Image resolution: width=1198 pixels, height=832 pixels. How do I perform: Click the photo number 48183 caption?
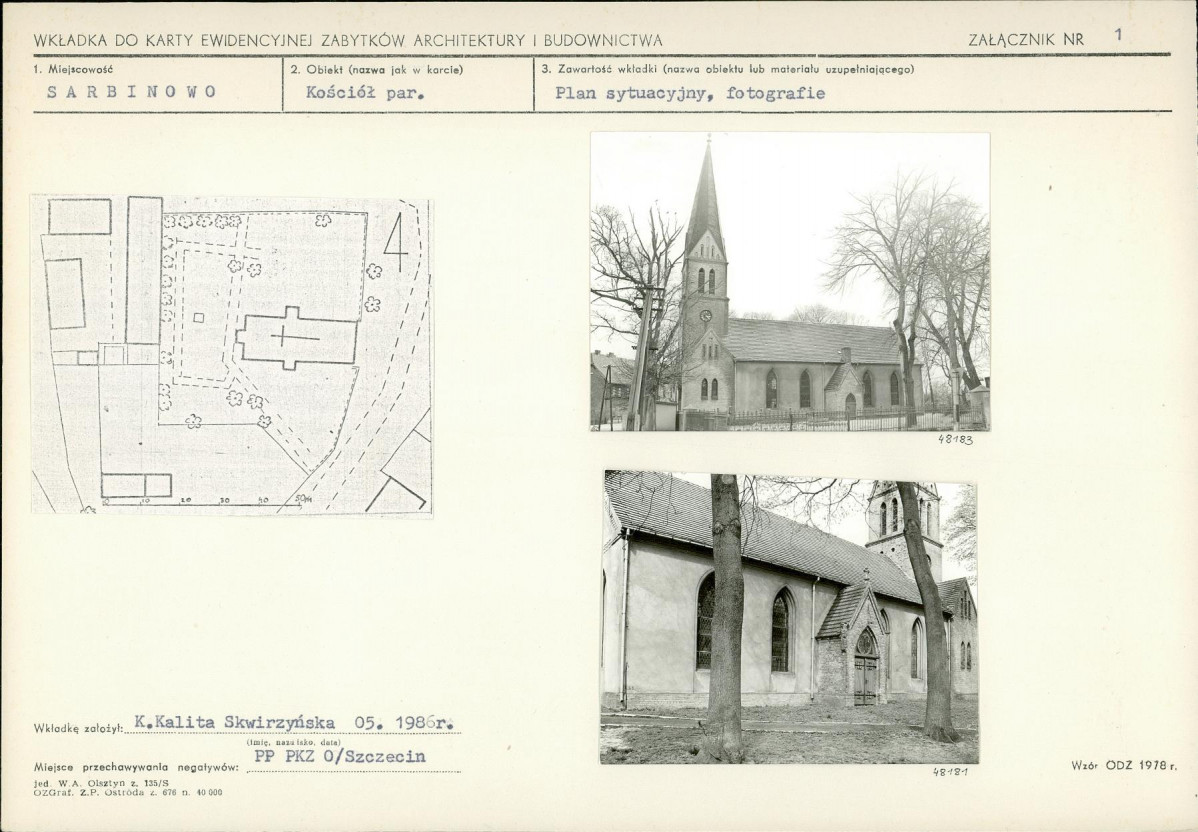click(956, 440)
